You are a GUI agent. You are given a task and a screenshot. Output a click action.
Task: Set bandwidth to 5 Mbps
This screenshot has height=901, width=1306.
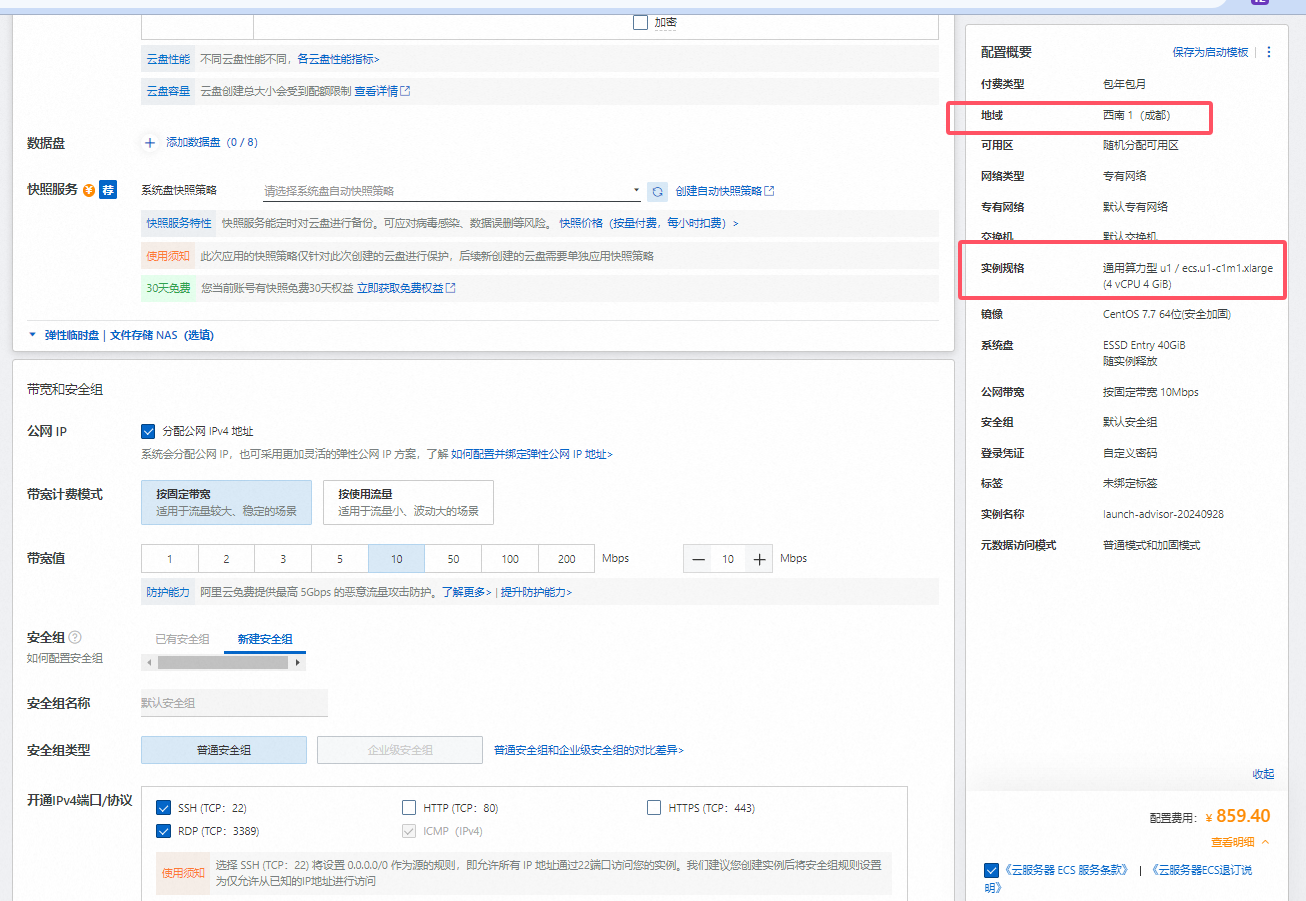point(340,559)
